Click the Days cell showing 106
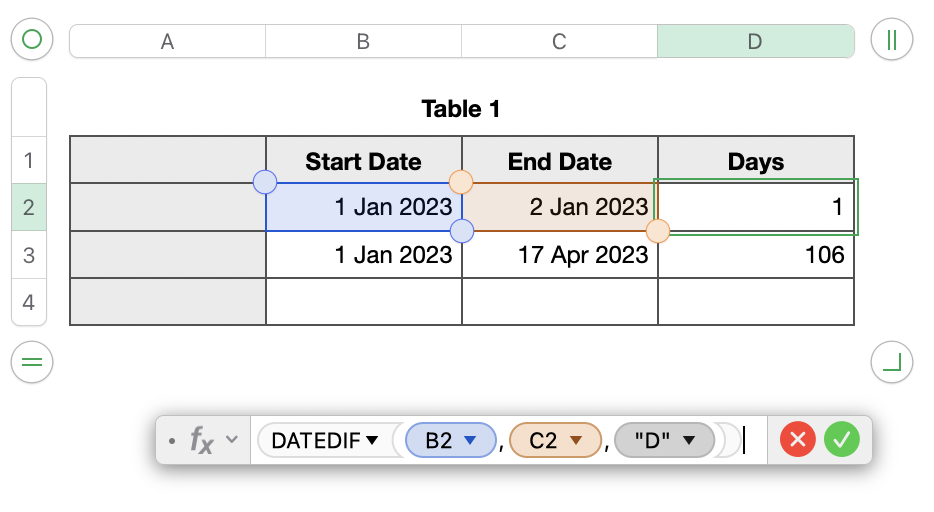Image resolution: width=934 pixels, height=512 pixels. click(756, 255)
